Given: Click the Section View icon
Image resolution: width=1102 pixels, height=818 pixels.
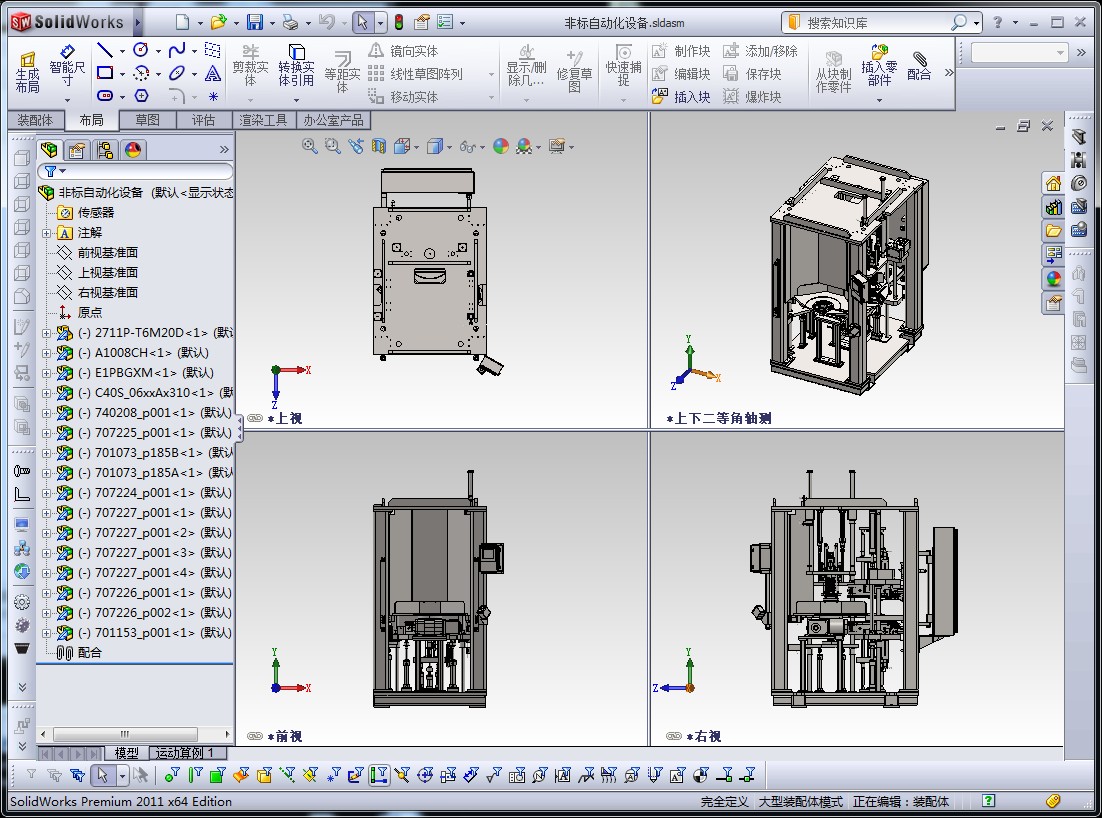Looking at the screenshot, I should point(379,146).
